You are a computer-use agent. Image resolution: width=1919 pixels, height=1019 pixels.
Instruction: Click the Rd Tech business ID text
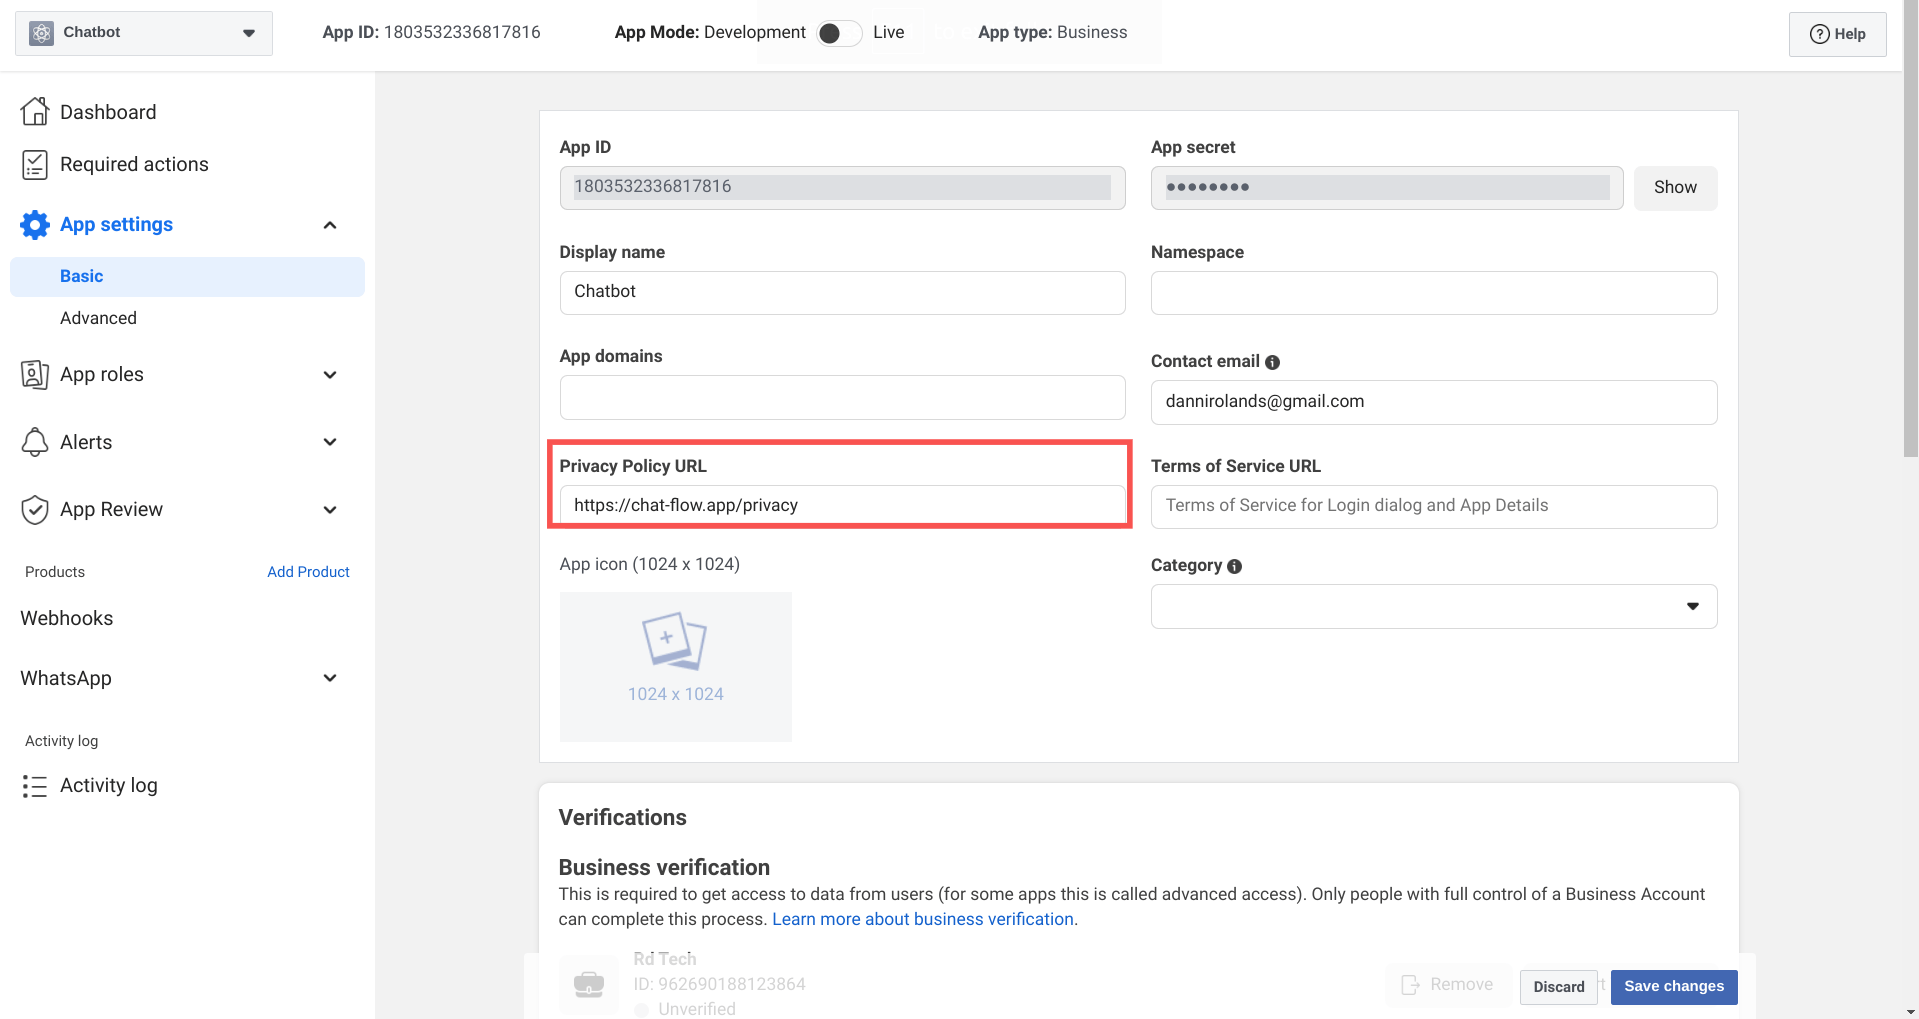[x=719, y=984]
